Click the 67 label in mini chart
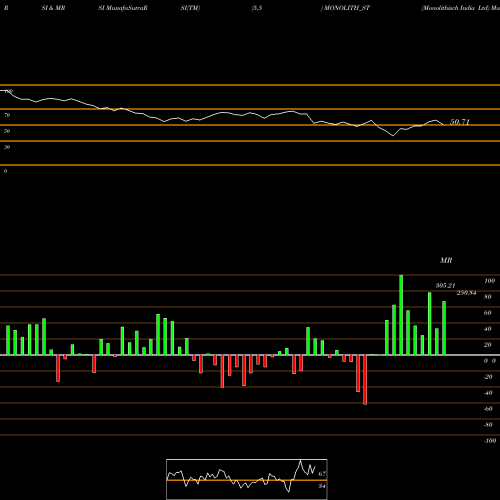The image size is (500, 500). pyautogui.click(x=322, y=474)
